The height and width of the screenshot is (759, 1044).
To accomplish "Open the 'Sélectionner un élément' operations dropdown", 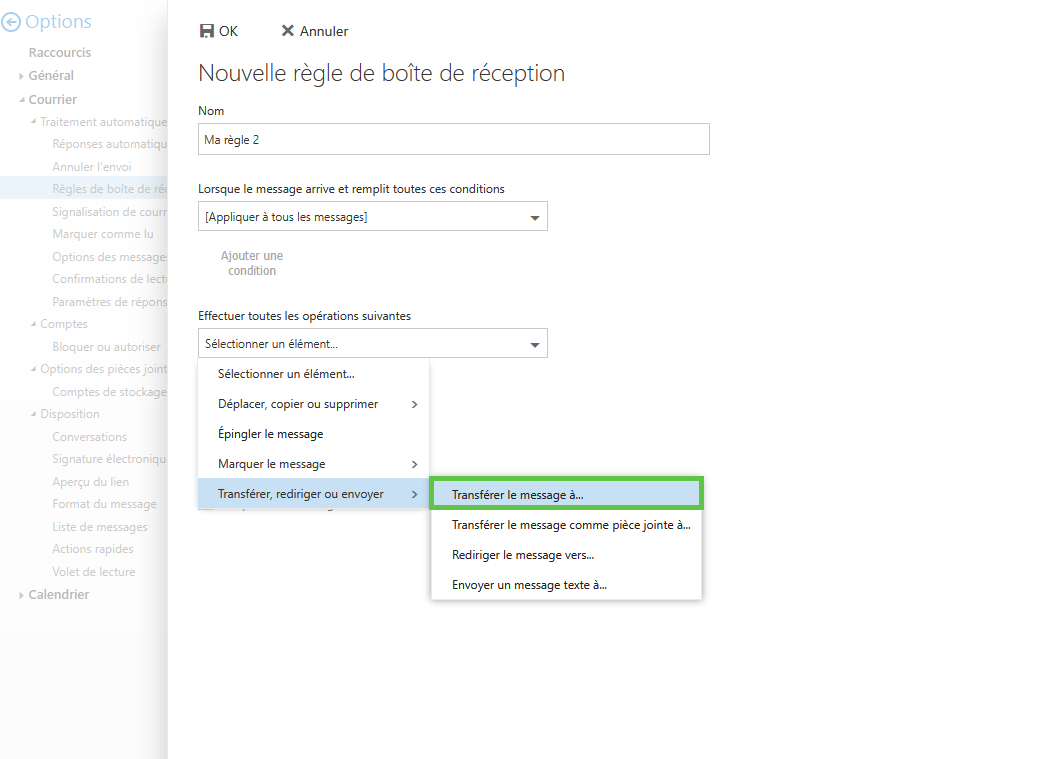I will coord(534,344).
